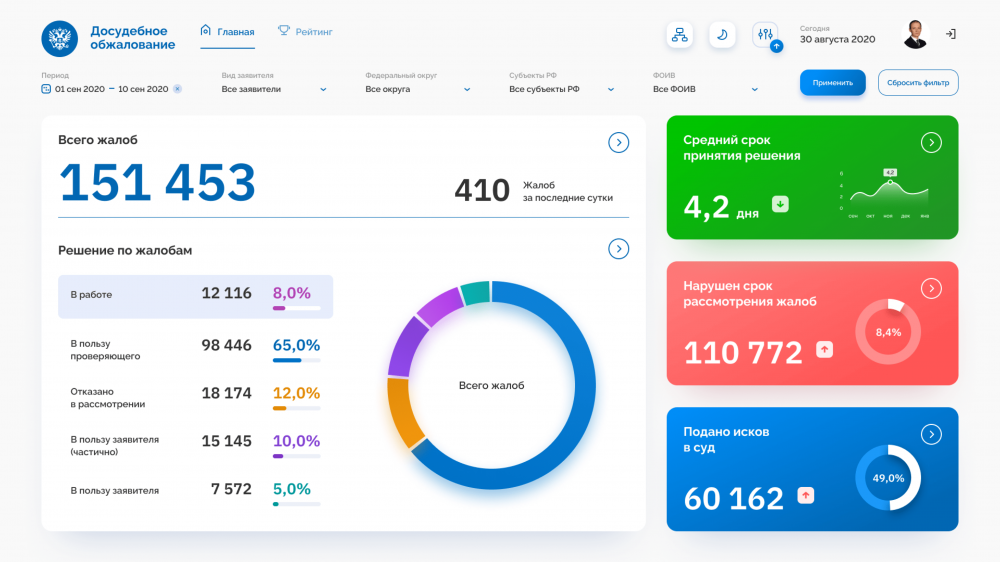The width and height of the screenshot is (1000, 562).
Task: Open details arrow for Решение по жалобам
Action: tap(618, 249)
